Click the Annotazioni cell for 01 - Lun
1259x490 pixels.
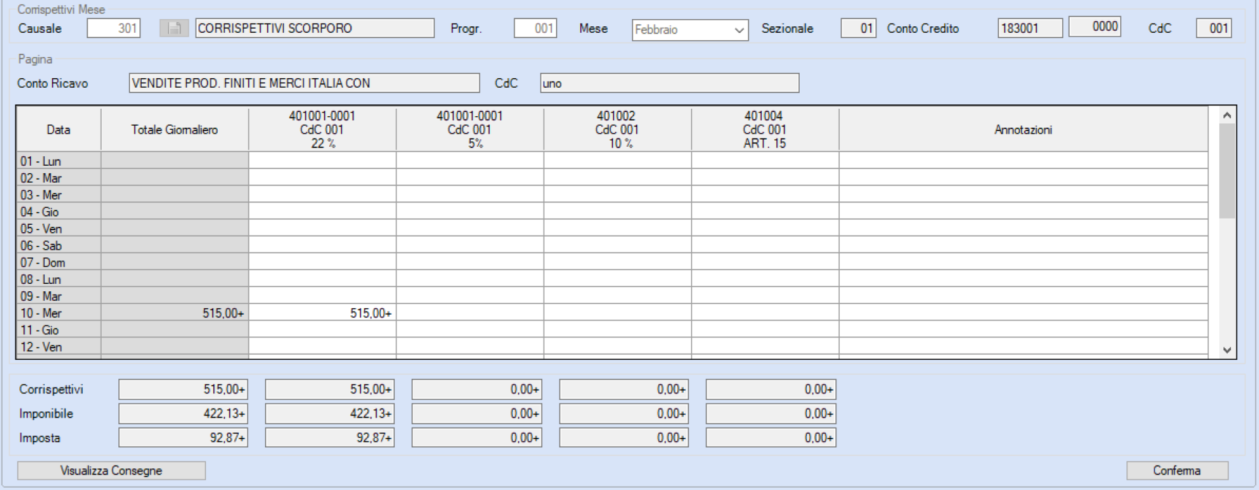tap(1028, 160)
